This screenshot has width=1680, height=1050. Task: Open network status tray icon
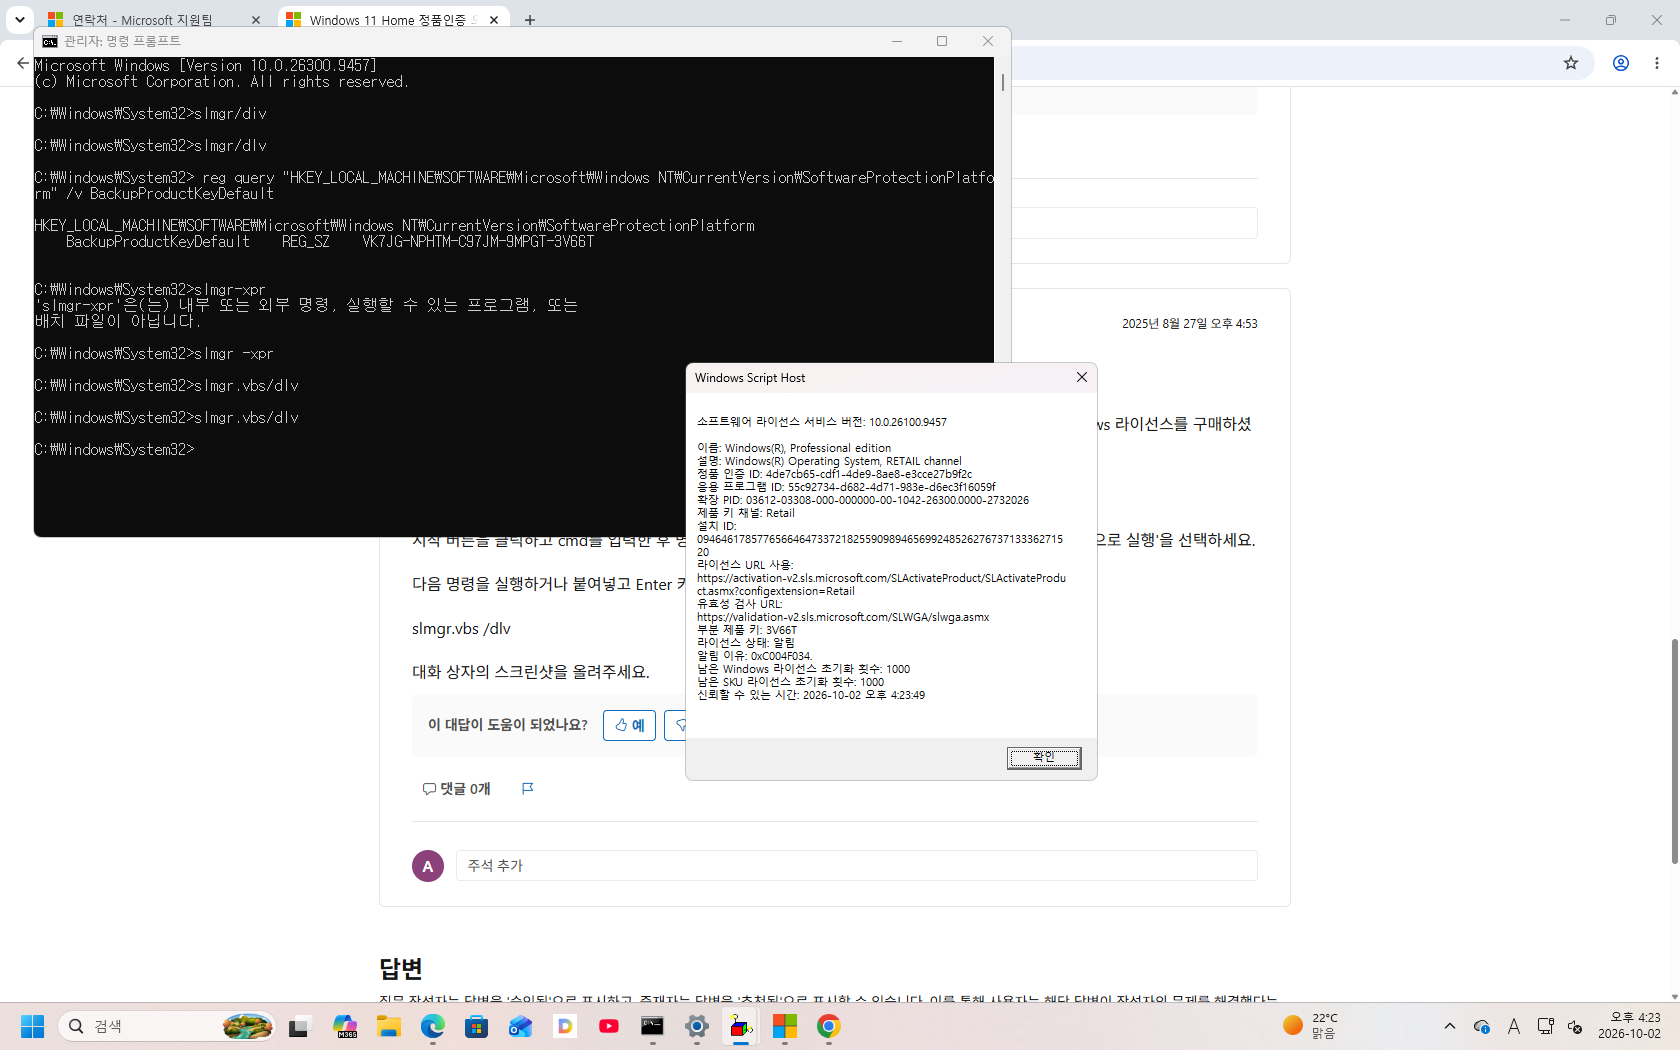1546,1026
